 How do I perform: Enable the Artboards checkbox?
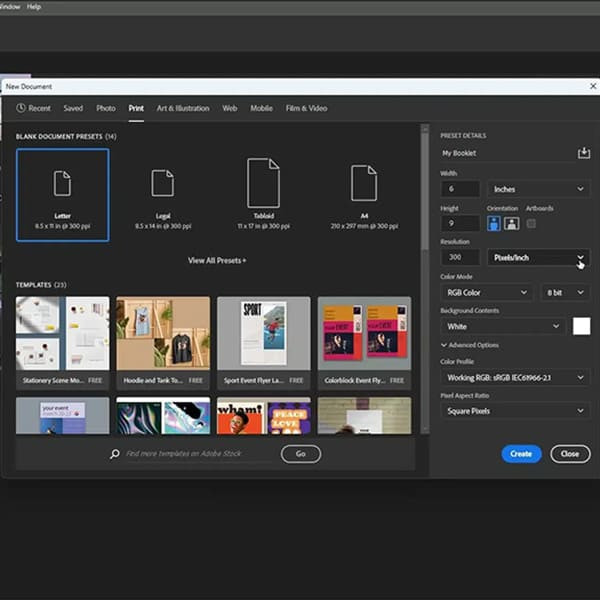(531, 223)
